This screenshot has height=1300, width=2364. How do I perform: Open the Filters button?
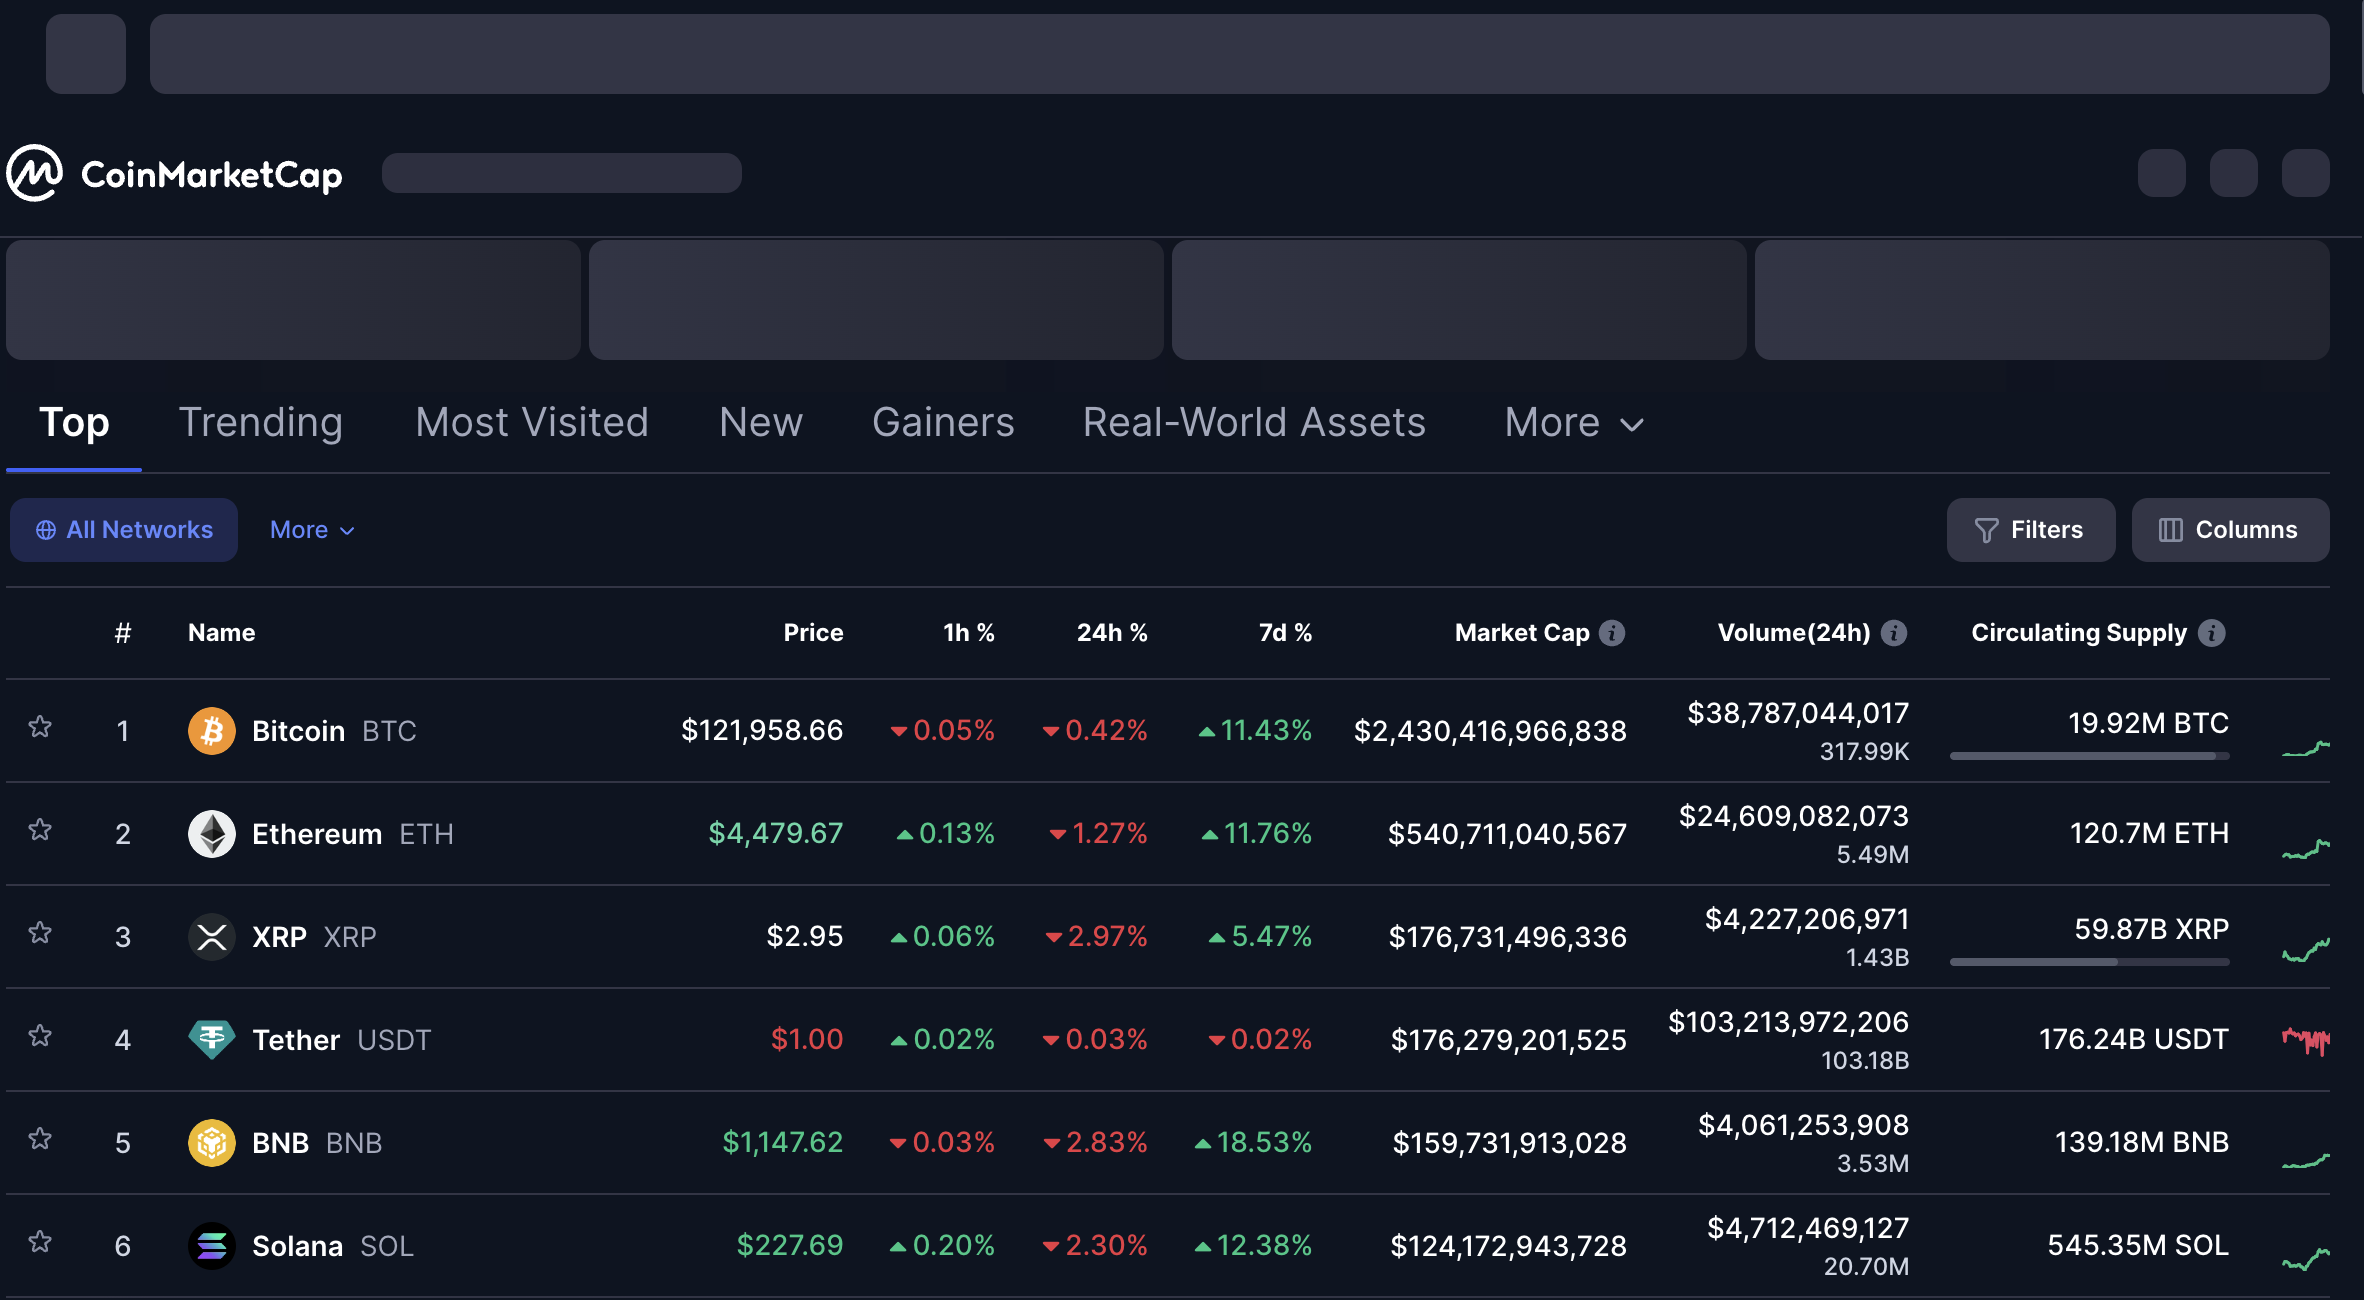pos(2030,530)
